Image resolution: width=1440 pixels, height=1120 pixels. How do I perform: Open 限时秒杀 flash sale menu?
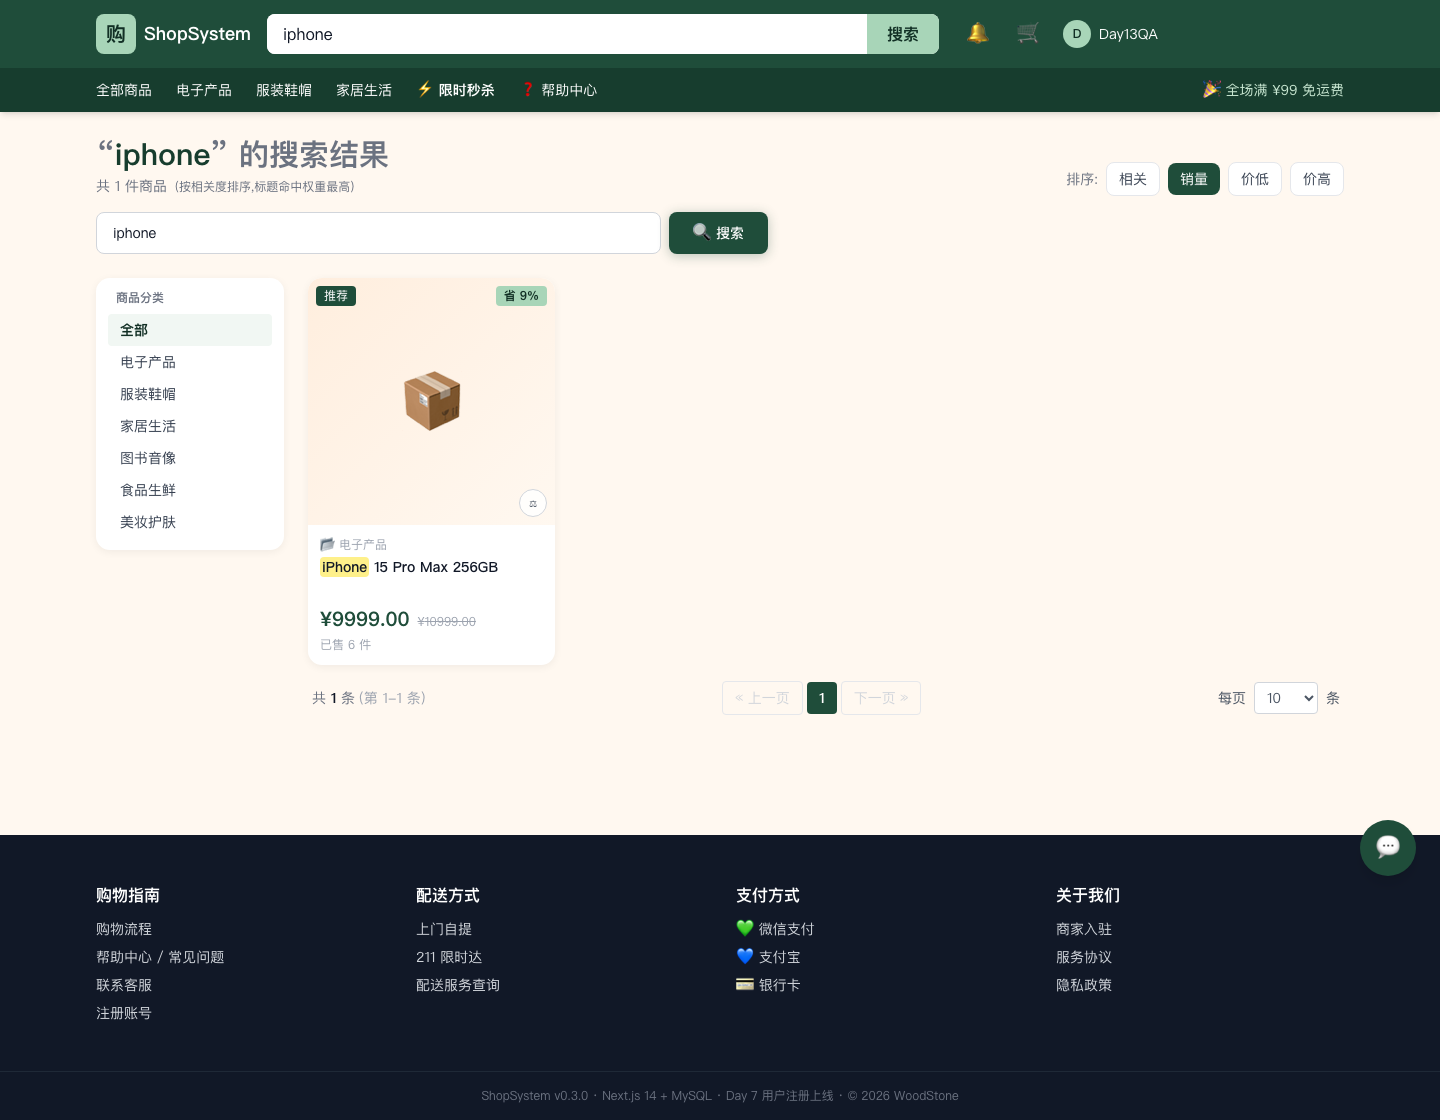click(456, 90)
